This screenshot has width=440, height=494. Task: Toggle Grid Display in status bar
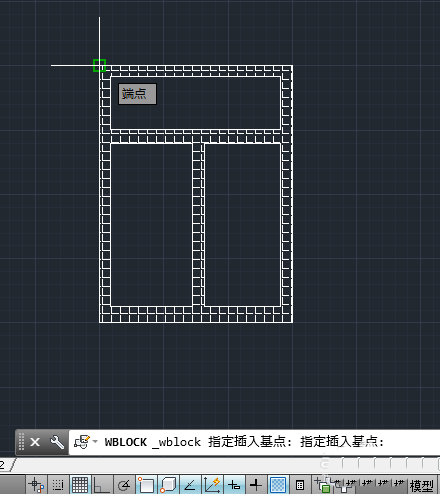80,485
